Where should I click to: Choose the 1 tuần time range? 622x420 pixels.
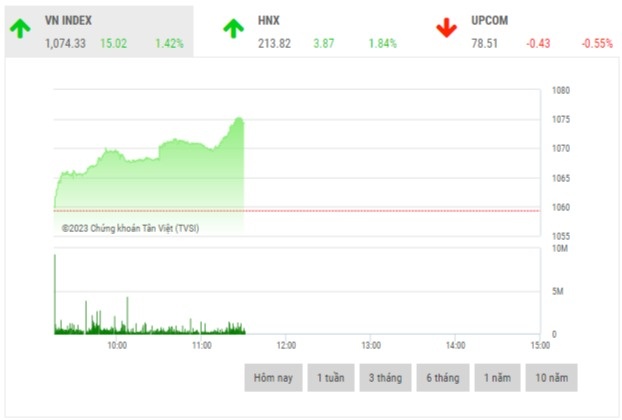[330, 377]
